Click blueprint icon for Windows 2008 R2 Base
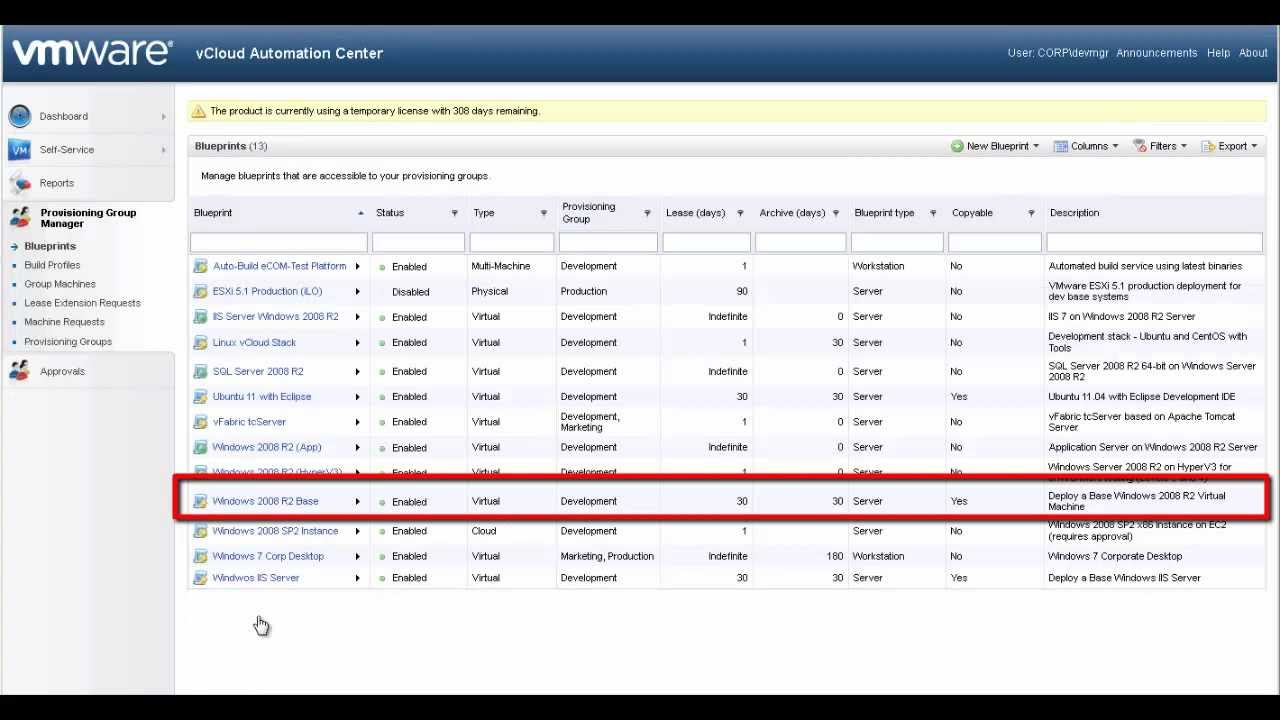Image resolution: width=1280 pixels, height=720 pixels. 201,501
